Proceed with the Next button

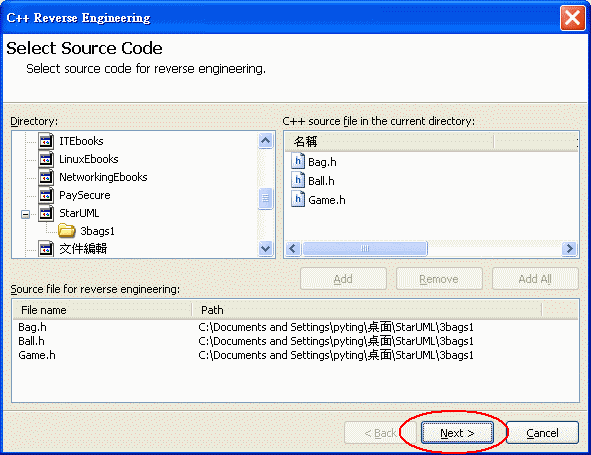click(x=457, y=433)
